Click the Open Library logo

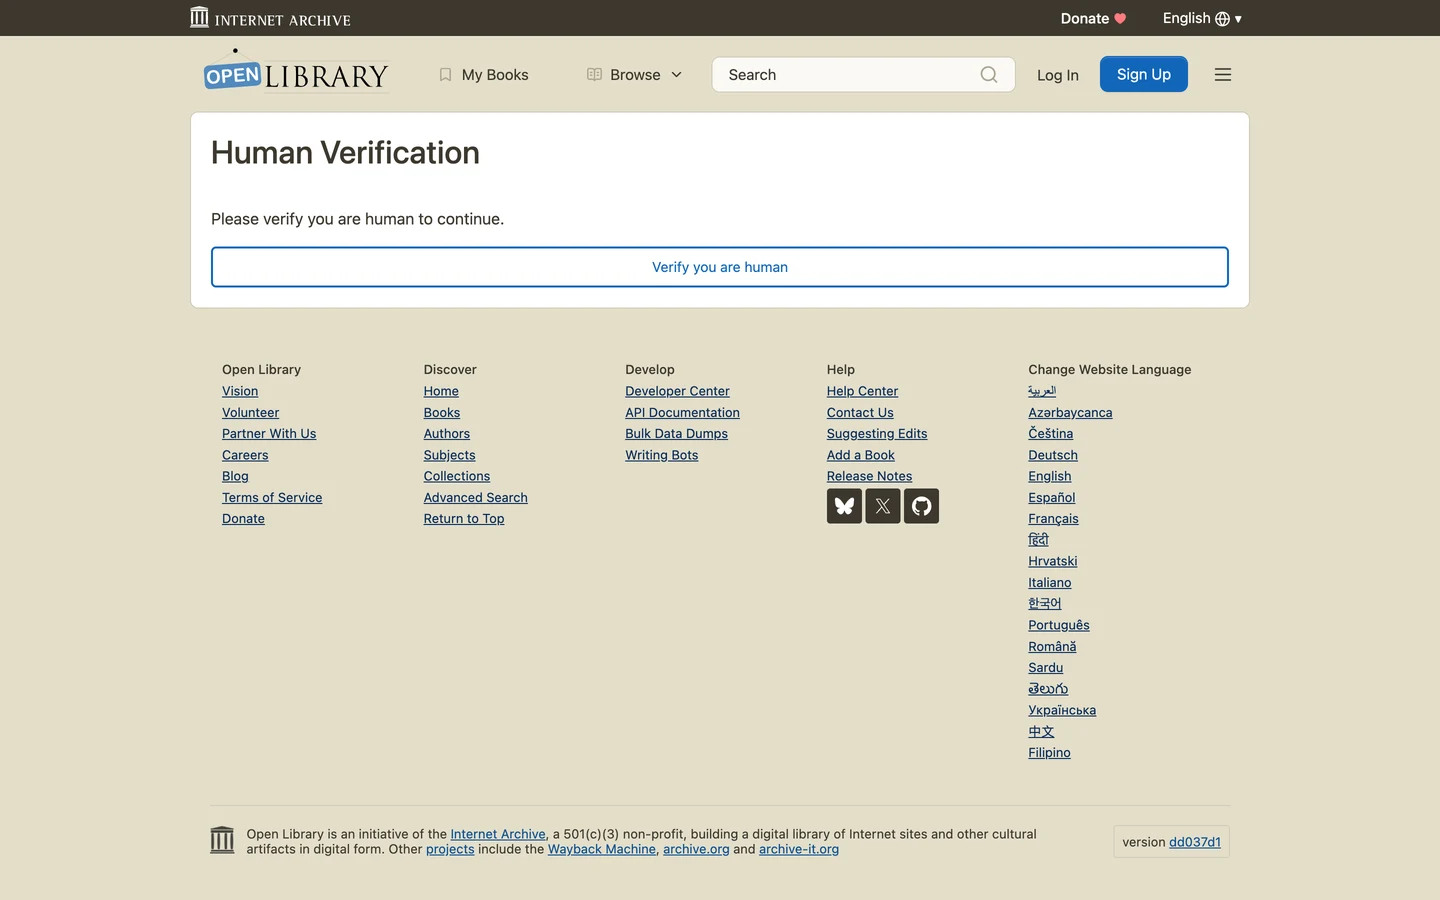(296, 72)
